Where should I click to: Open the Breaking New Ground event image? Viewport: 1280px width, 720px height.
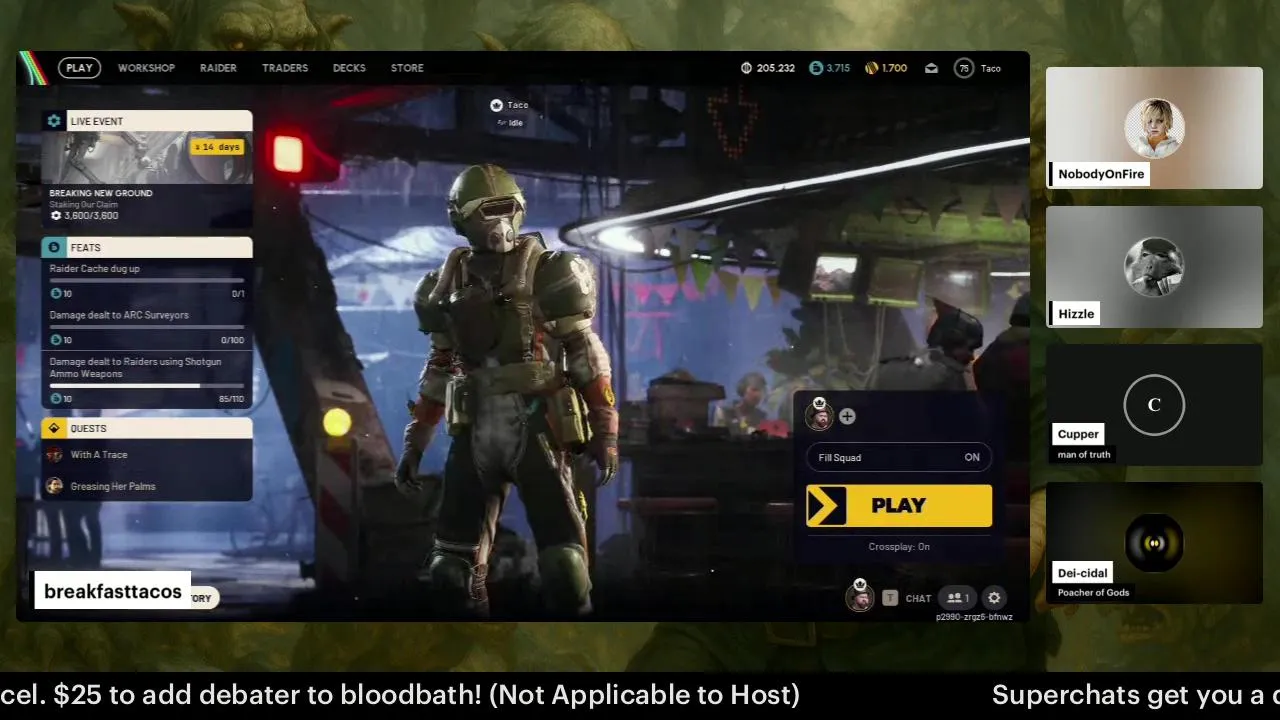[x=147, y=158]
